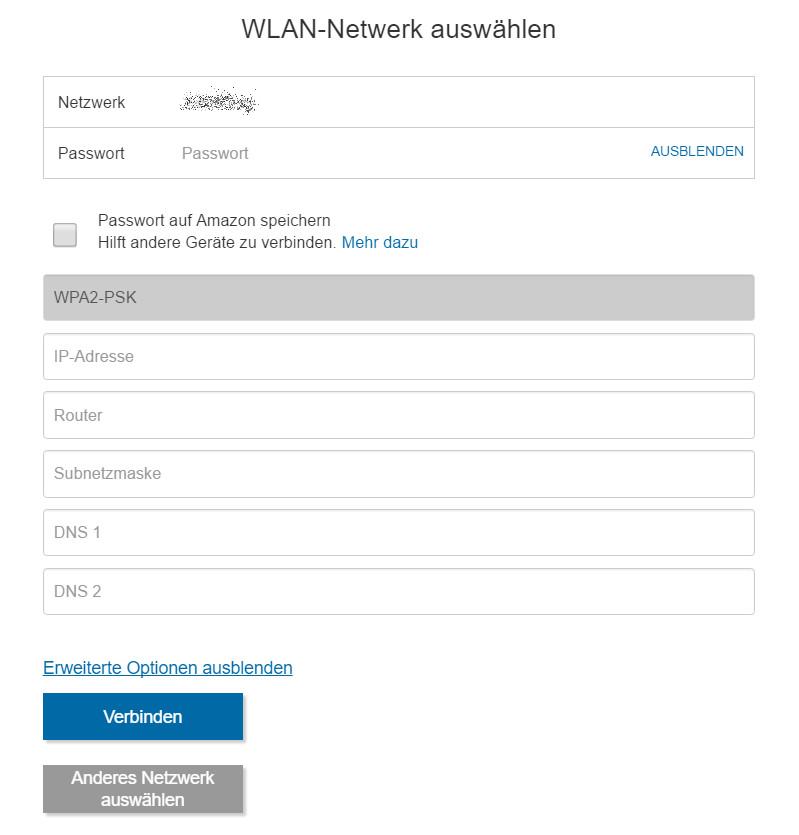Image resolution: width=799 pixels, height=835 pixels.
Task: Click the WLAN-Netzwerk auswählen heading
Action: (398, 29)
